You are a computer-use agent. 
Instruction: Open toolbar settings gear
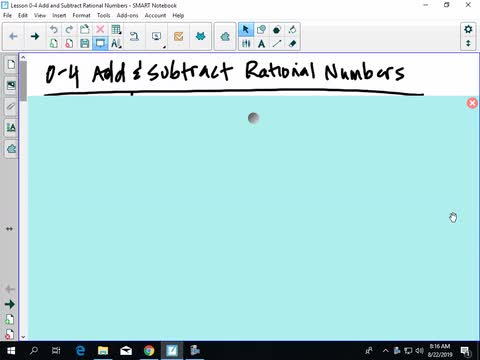pyautogui.click(x=468, y=29)
